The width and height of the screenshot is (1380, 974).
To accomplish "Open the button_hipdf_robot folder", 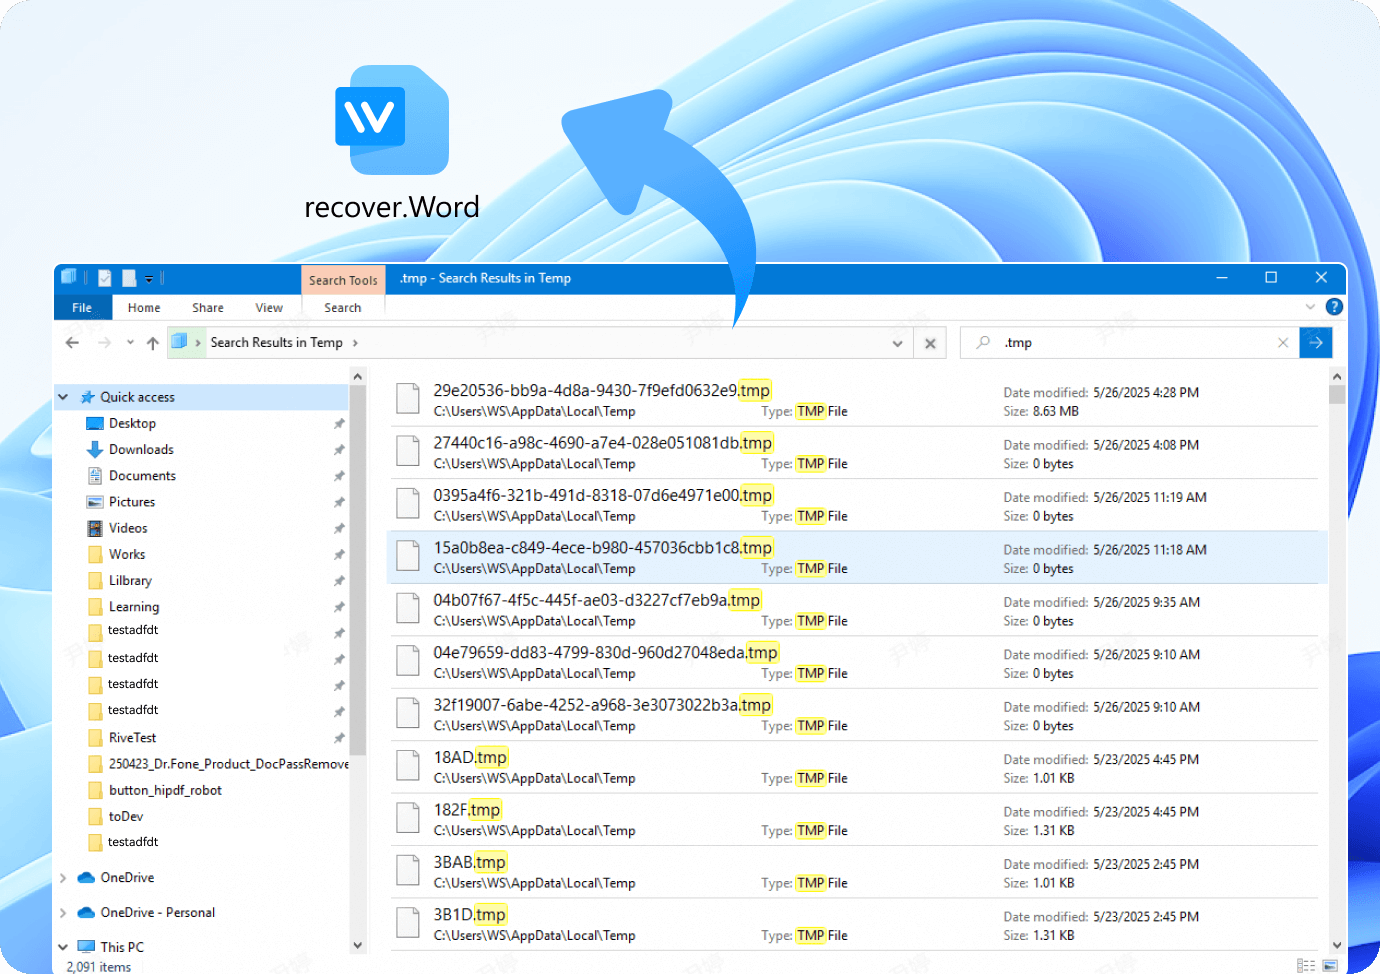I will [x=165, y=790].
